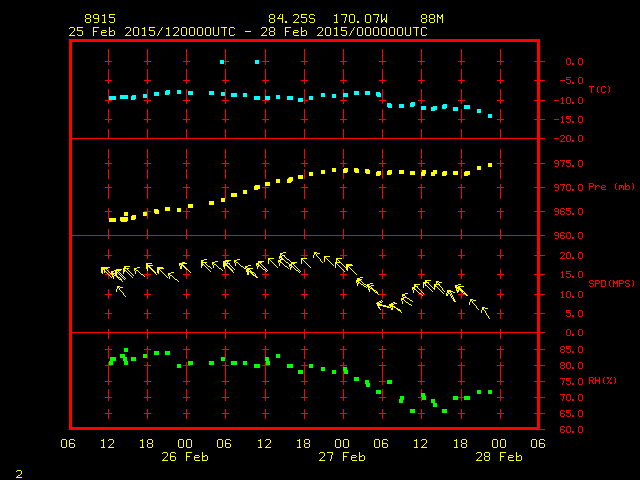The height and width of the screenshot is (480, 640).
Task: Click the 65.0 humidity tick label
Action: click(571, 413)
